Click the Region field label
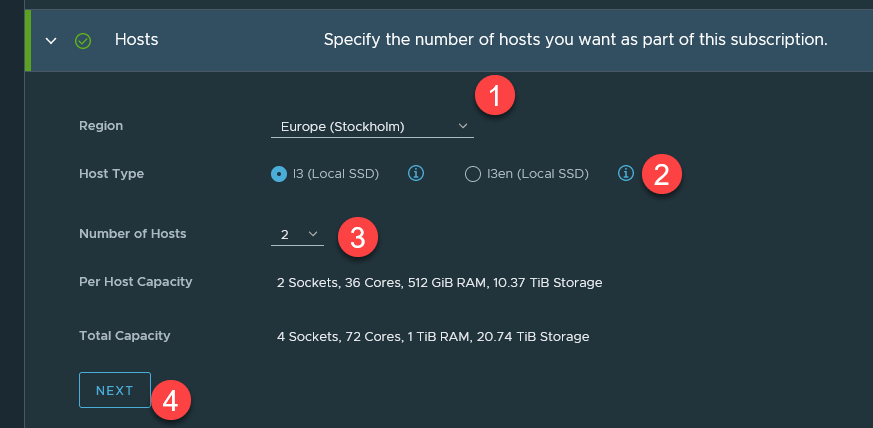The height and width of the screenshot is (428, 873). point(101,126)
